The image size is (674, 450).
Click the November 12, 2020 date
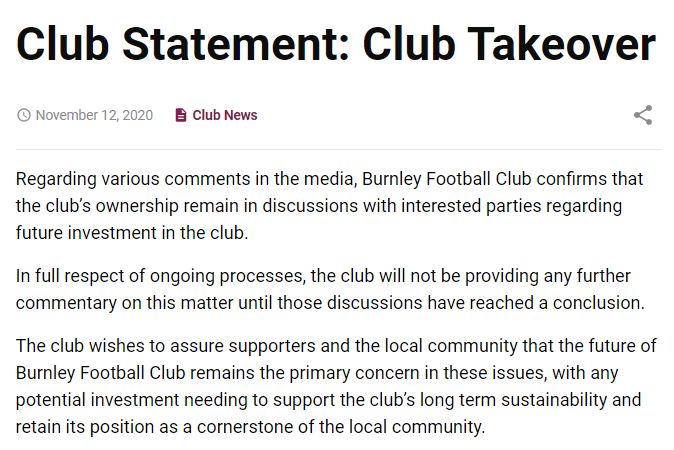click(x=94, y=115)
